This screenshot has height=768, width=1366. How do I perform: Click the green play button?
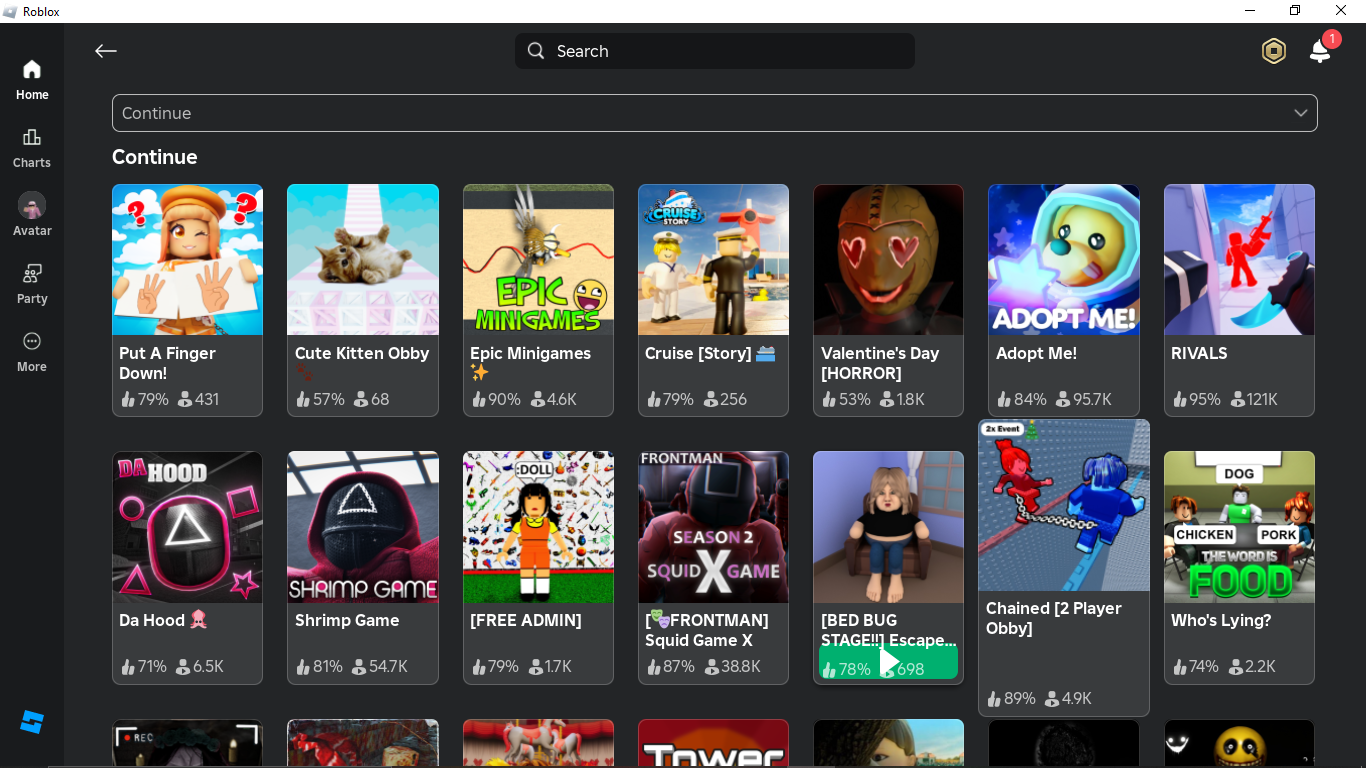tap(888, 662)
